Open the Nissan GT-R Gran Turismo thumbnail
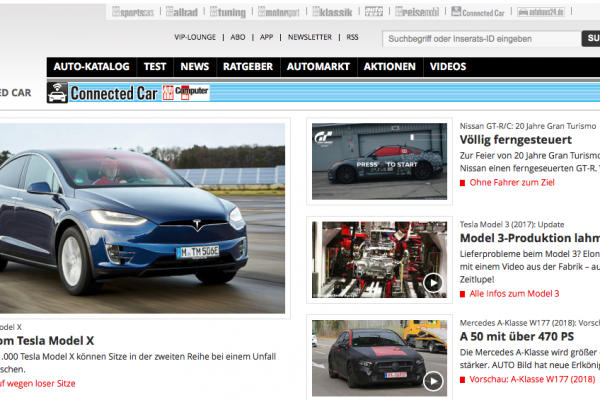 [379, 161]
